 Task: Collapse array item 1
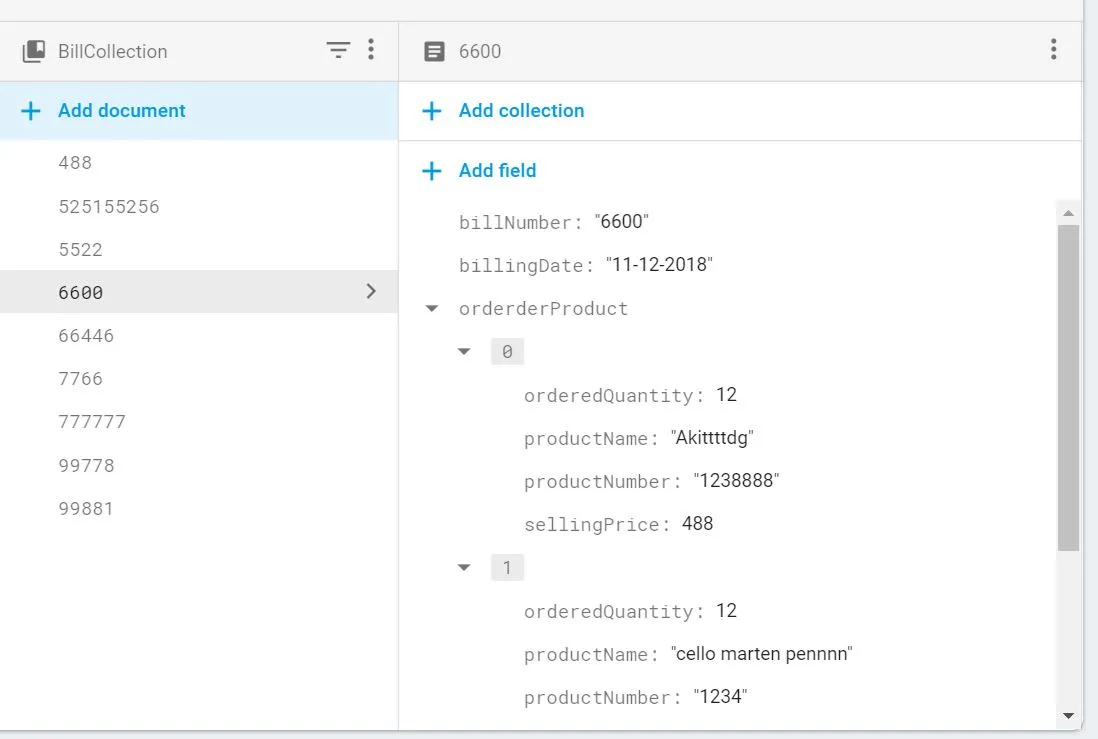(x=464, y=568)
